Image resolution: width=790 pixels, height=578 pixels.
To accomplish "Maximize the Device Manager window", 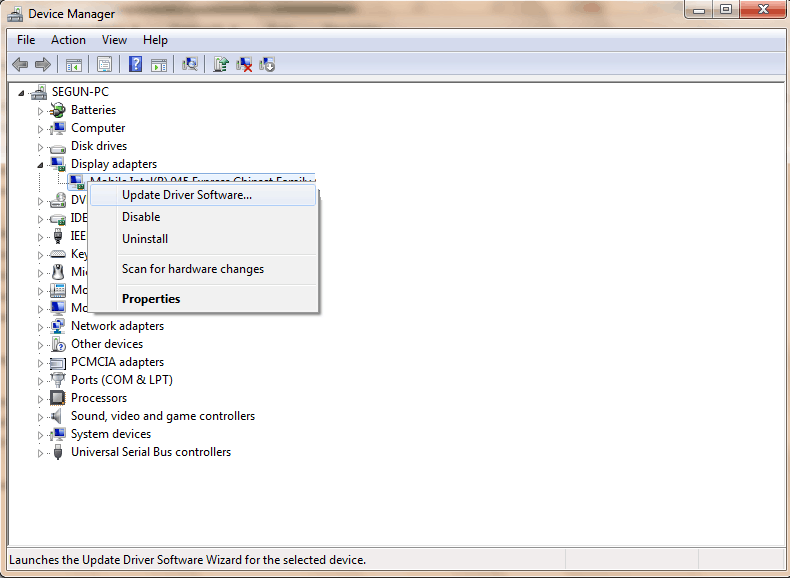I will tap(726, 10).
